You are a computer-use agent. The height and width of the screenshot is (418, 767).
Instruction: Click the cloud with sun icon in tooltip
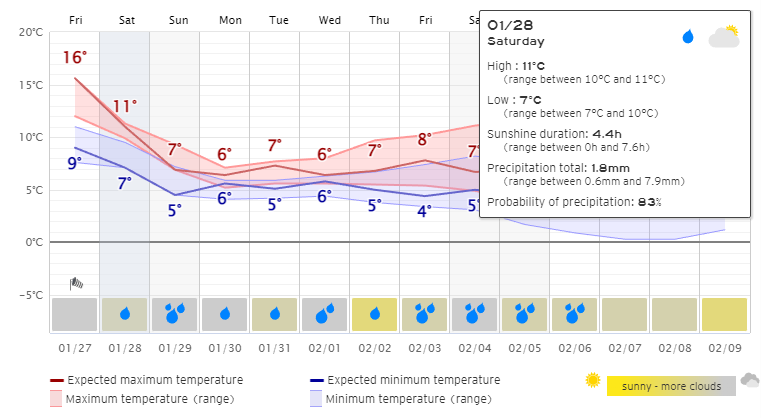coord(724,36)
